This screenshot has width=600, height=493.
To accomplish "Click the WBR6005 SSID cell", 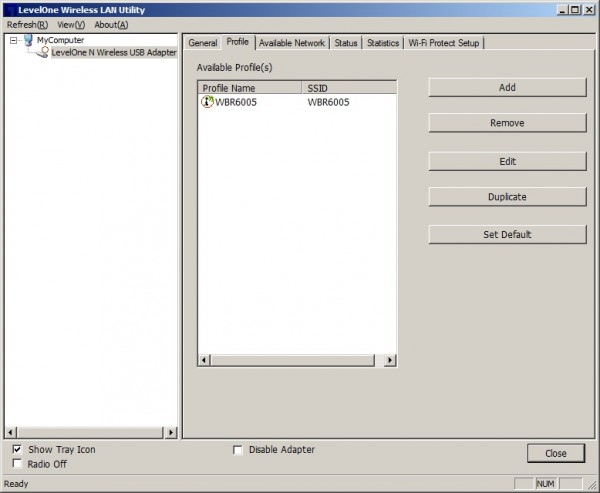I will (328, 102).
